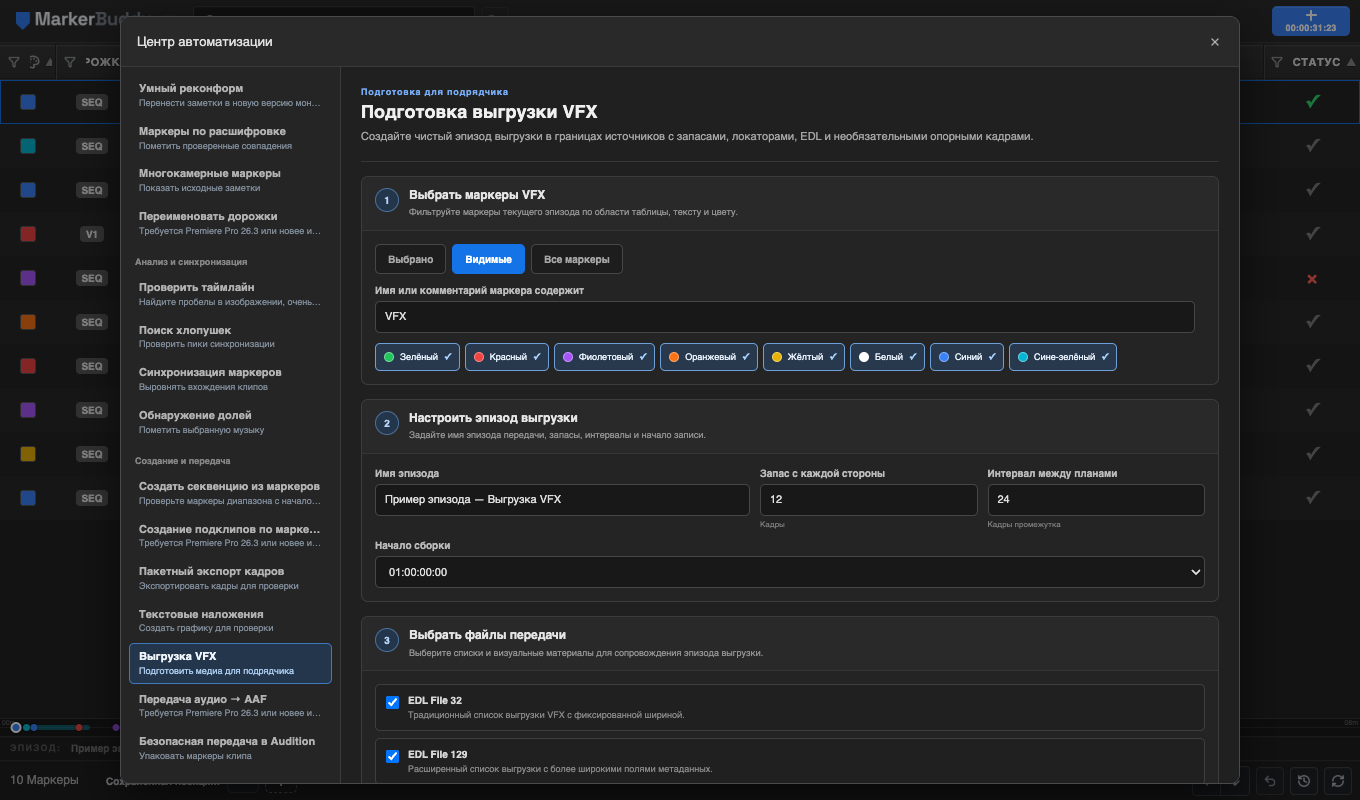Click the red X status icon in the table

(1312, 278)
